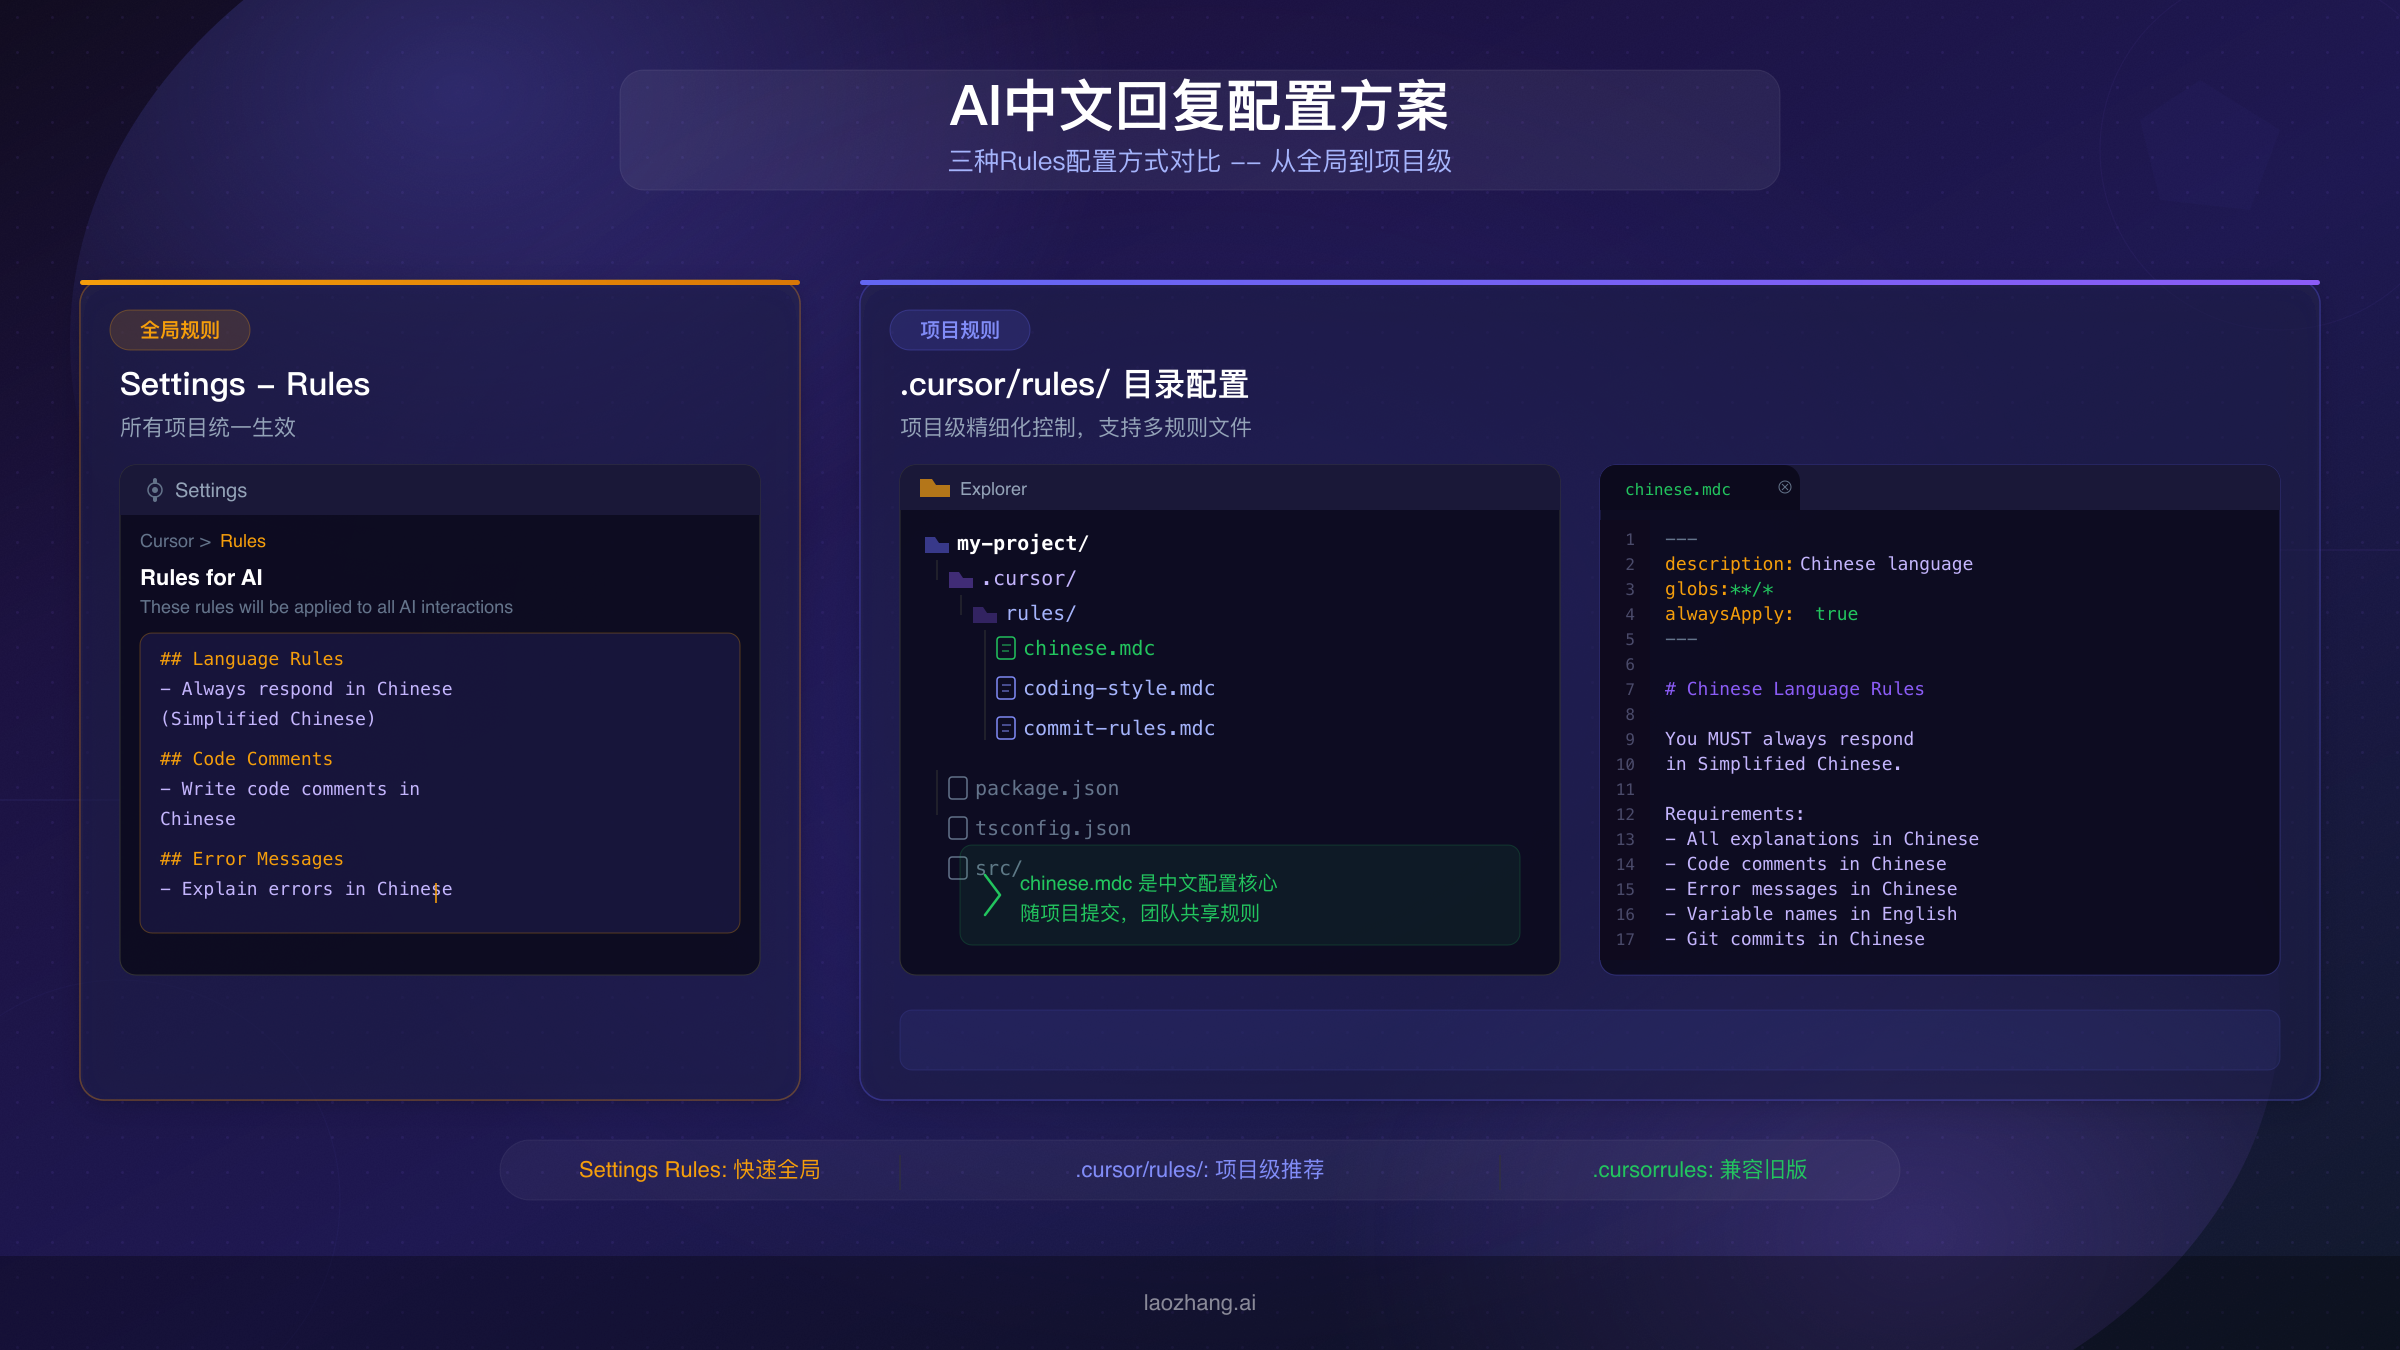Viewport: 2400px width, 1350px height.
Task: Click the my-project folder icon
Action: point(936,544)
